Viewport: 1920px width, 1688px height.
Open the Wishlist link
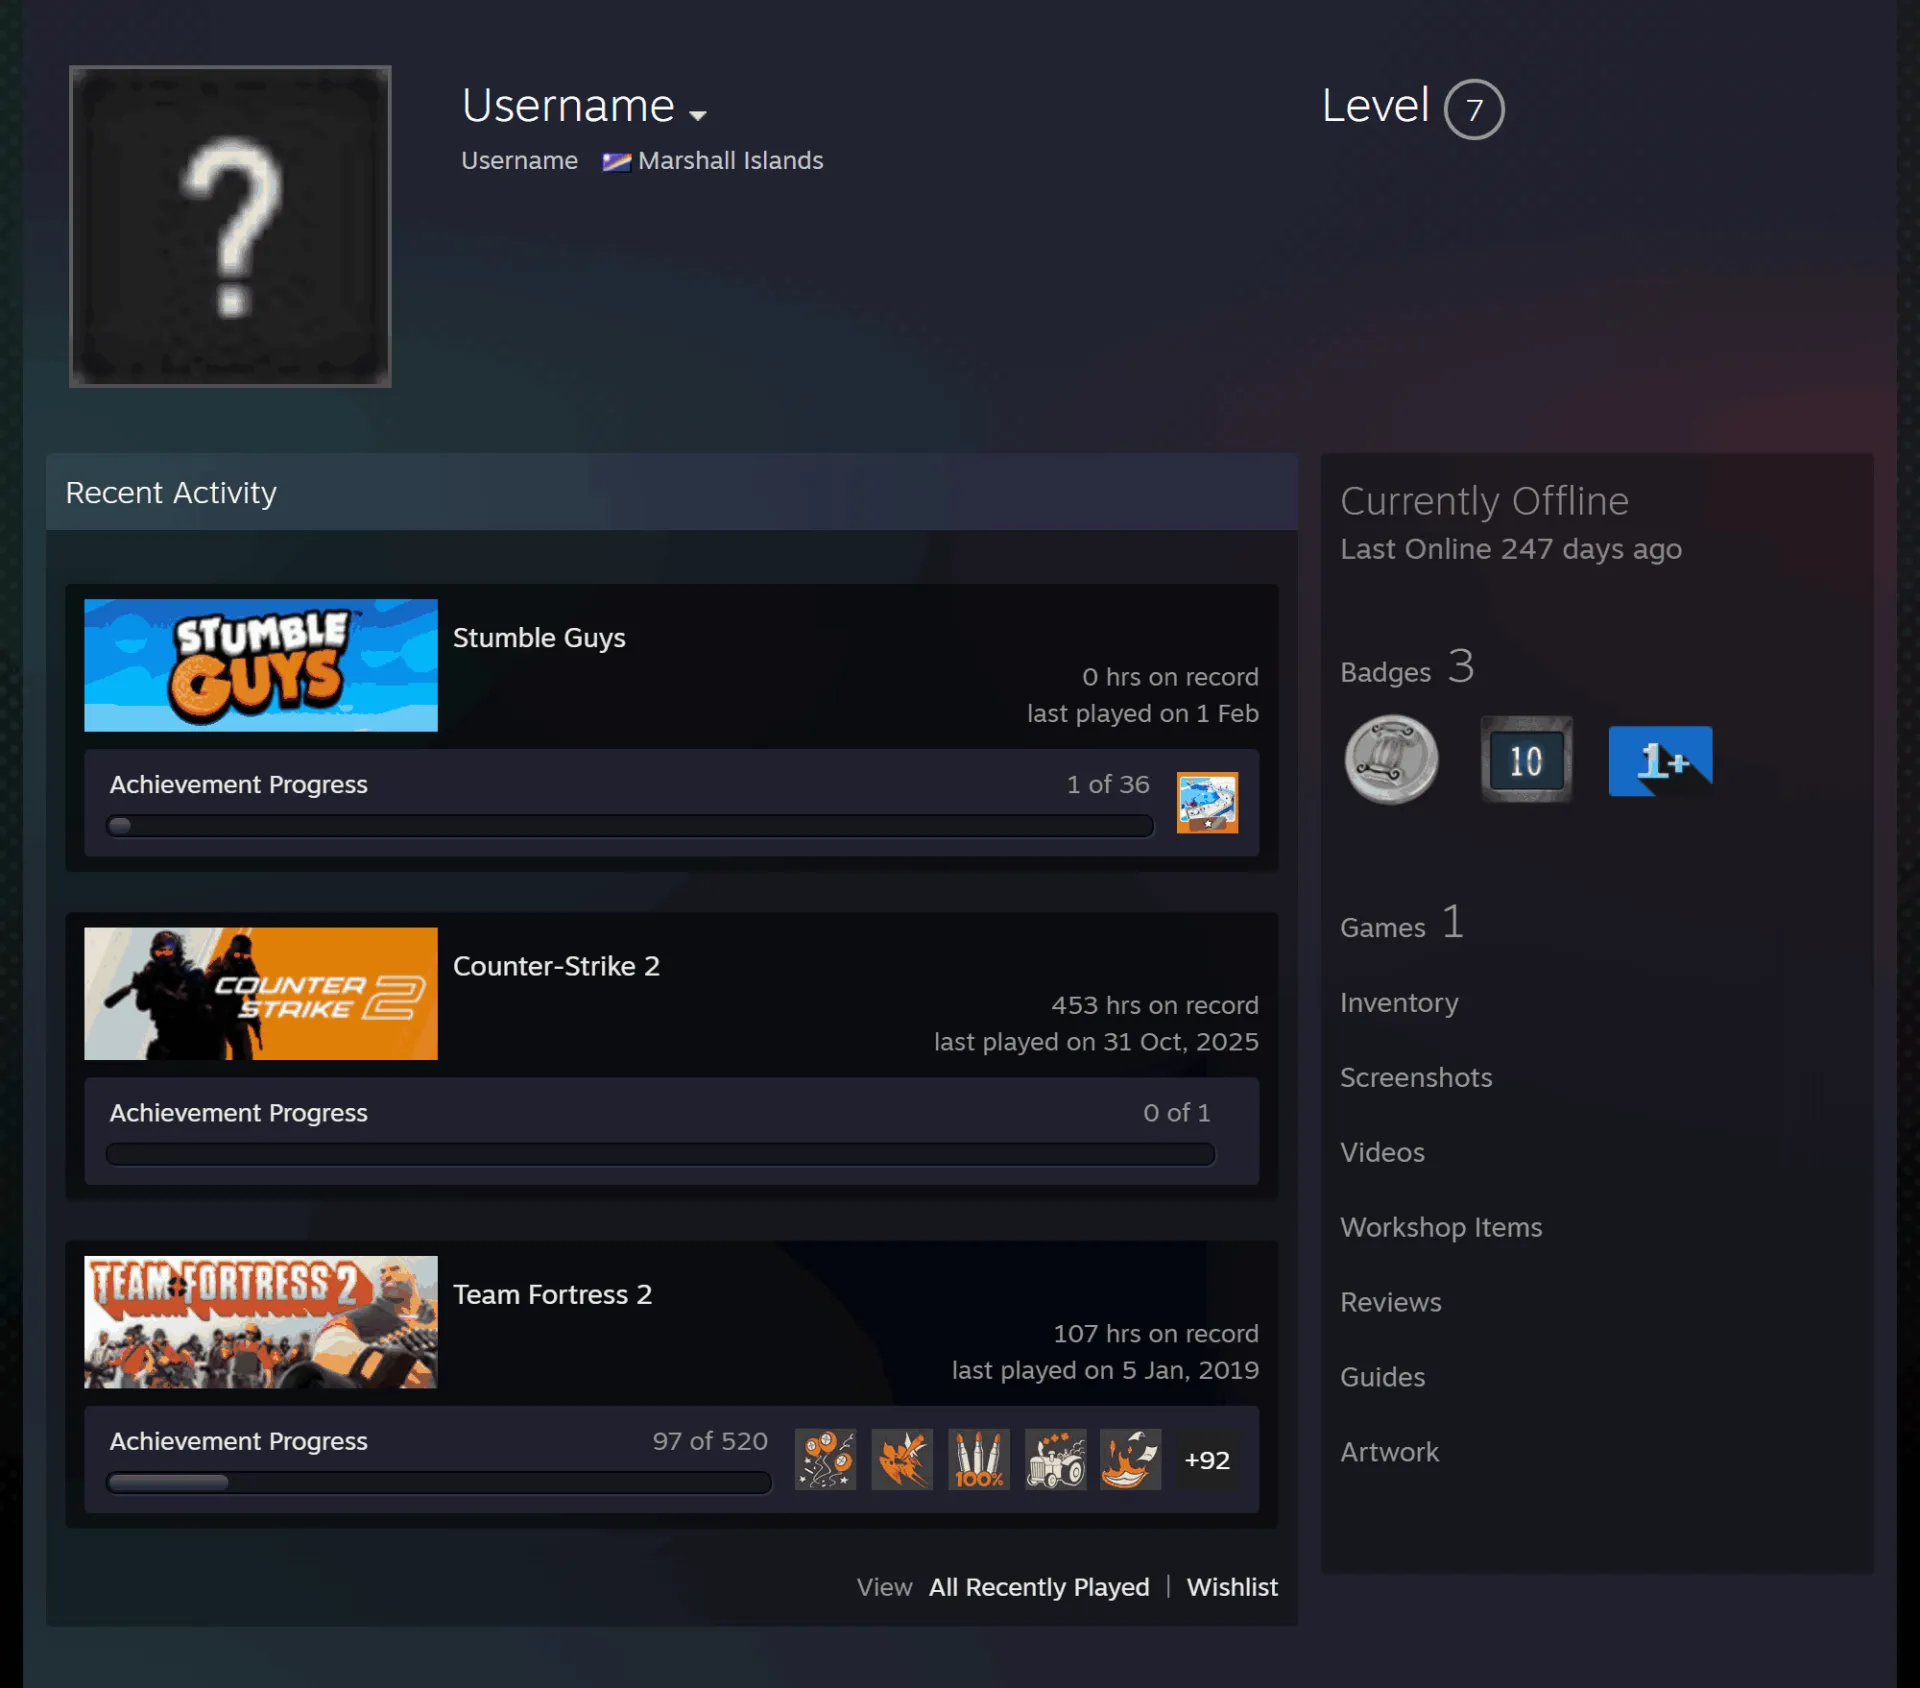click(1232, 1587)
